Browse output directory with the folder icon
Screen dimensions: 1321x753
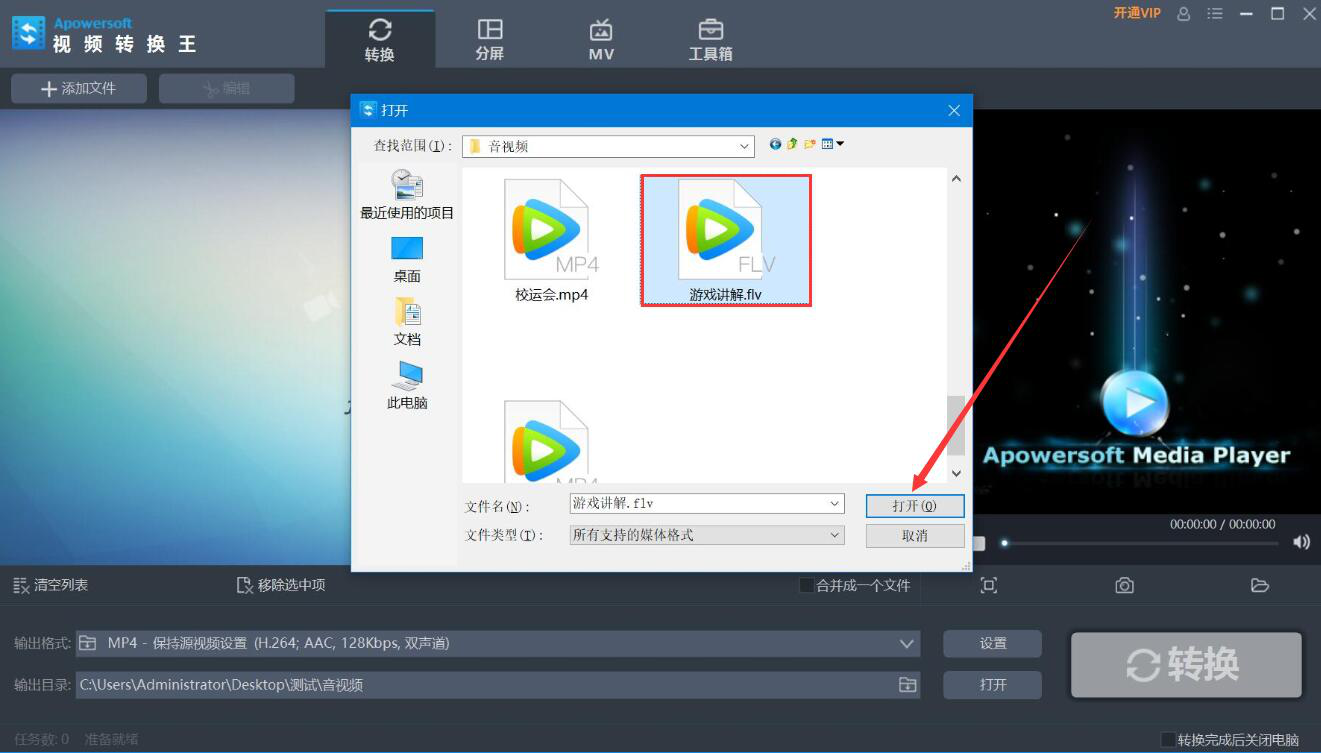(x=907, y=685)
